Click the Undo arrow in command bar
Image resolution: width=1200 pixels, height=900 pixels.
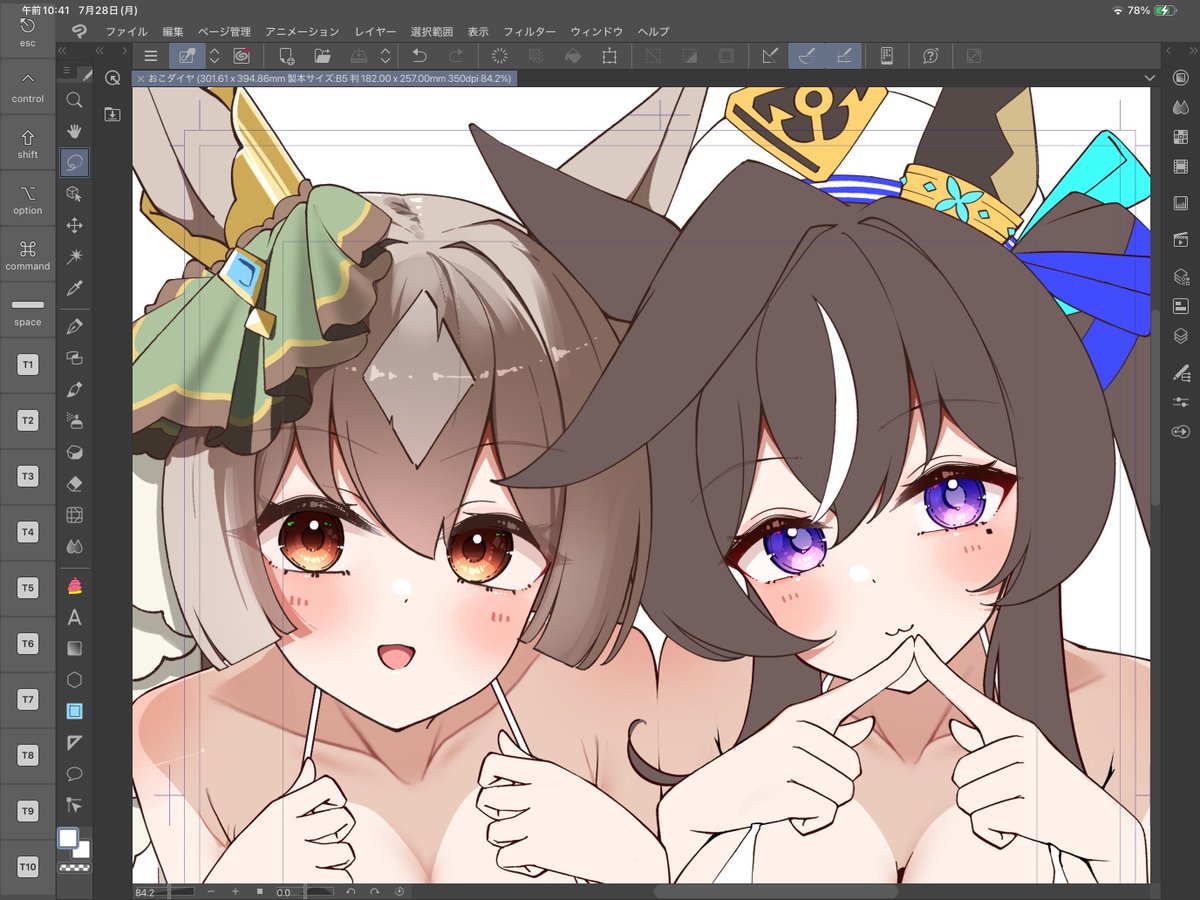tap(420, 56)
